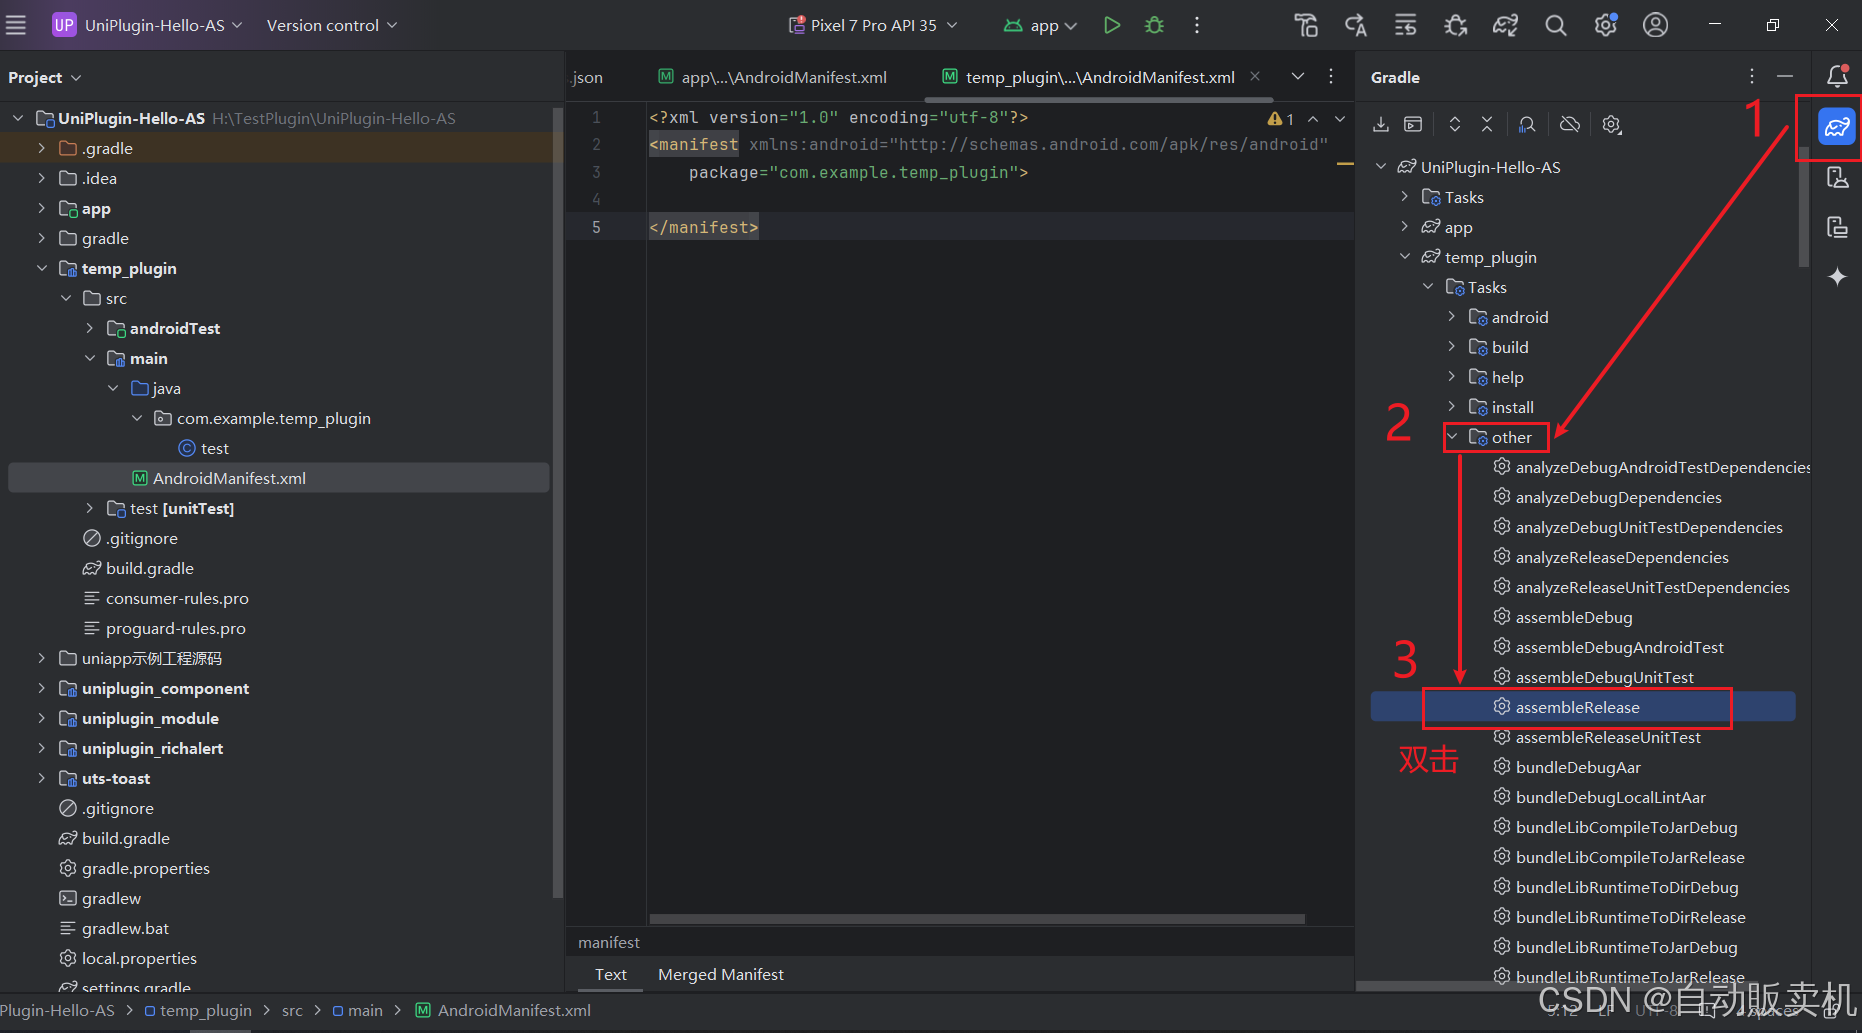Open the test class file
The height and width of the screenshot is (1033, 1862).
tap(204, 448)
